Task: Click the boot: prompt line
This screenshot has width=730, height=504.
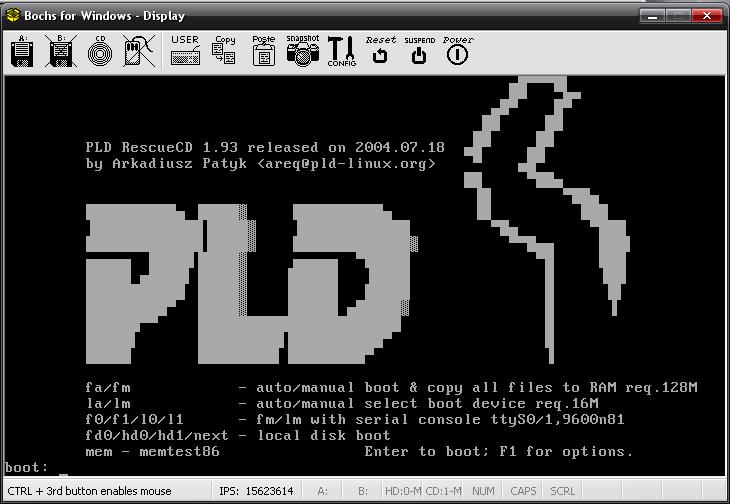Action: coord(36,467)
